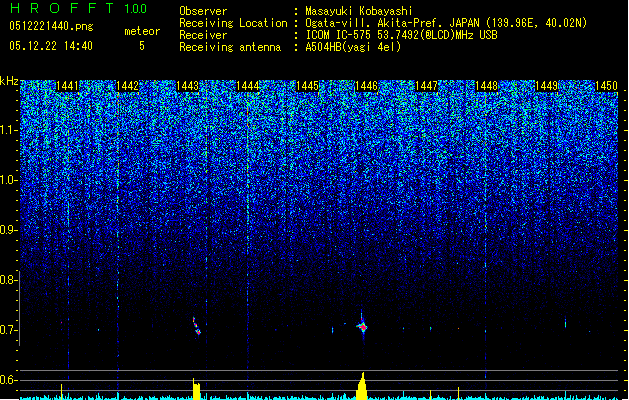This screenshot has height=400, width=629.
Task: Click the yellow power block under 1443
Action: (196, 389)
